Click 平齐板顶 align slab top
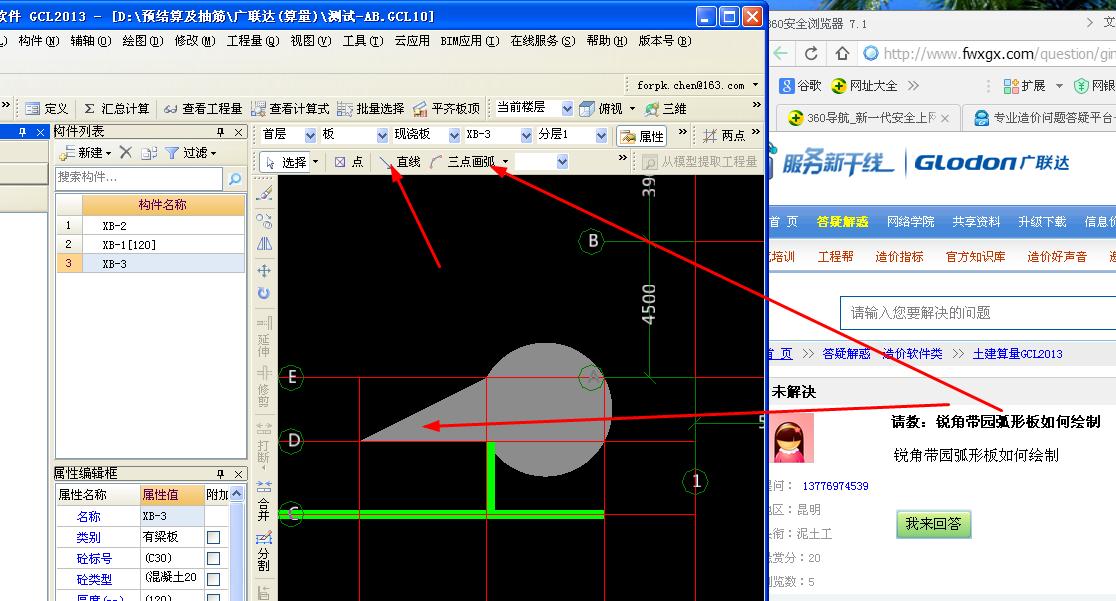1116x601 pixels. point(446,109)
